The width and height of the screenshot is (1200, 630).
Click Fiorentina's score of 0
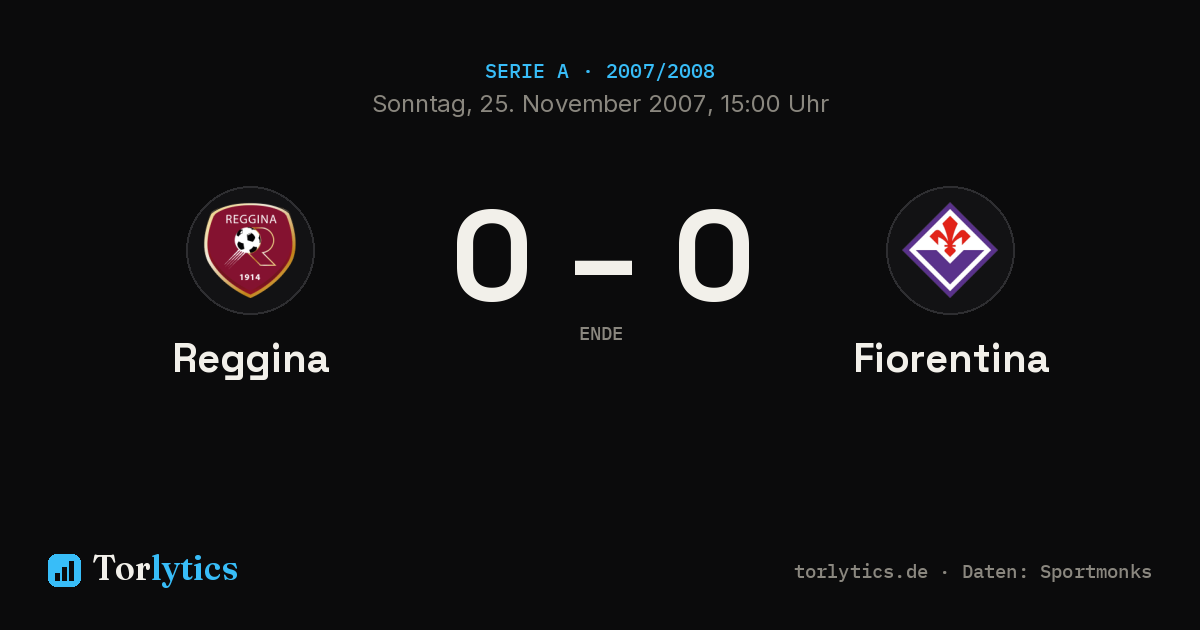pyautogui.click(x=714, y=256)
